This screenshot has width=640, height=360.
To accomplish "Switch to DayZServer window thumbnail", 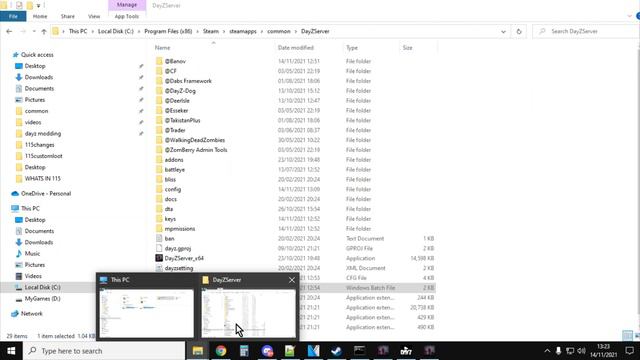I will pos(248,313).
